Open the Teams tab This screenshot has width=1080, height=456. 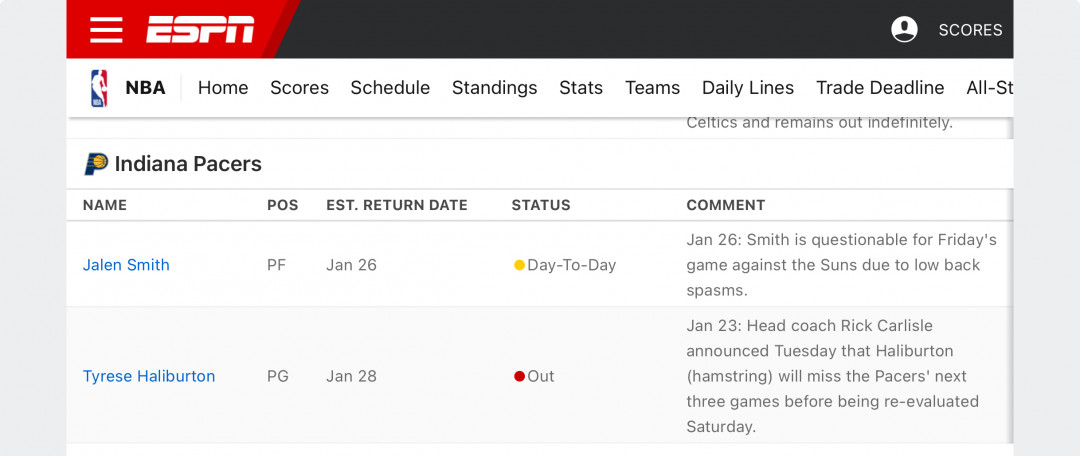pyautogui.click(x=652, y=88)
